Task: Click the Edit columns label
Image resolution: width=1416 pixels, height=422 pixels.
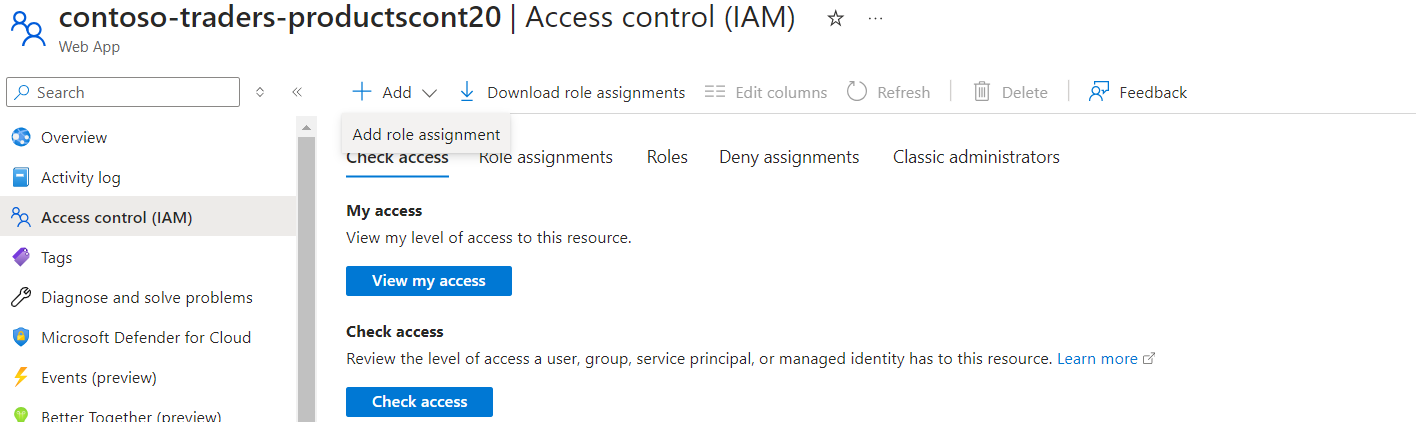Action: [781, 92]
